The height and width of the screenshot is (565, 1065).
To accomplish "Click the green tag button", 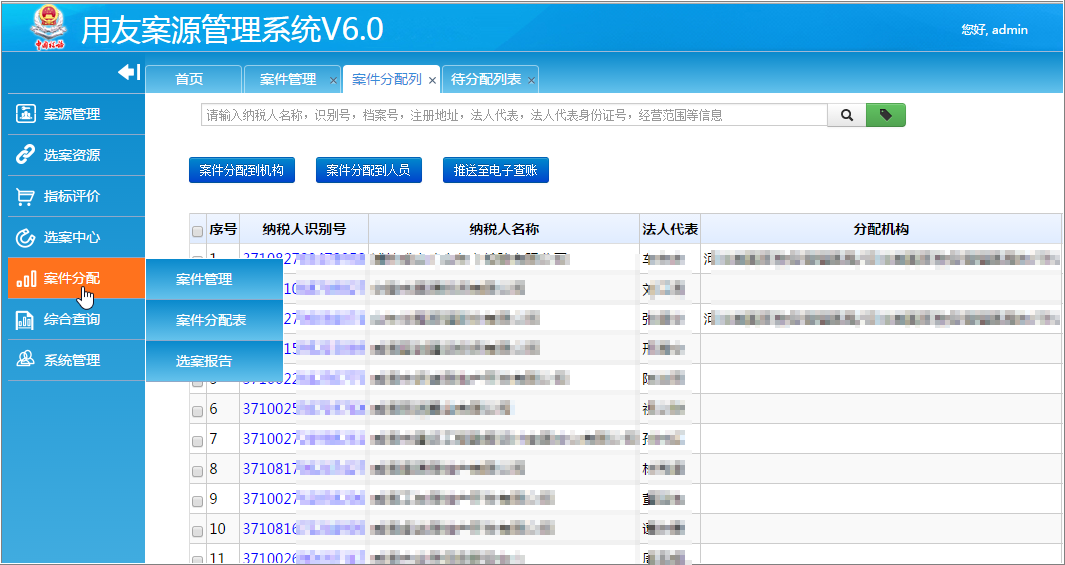I will click(886, 115).
